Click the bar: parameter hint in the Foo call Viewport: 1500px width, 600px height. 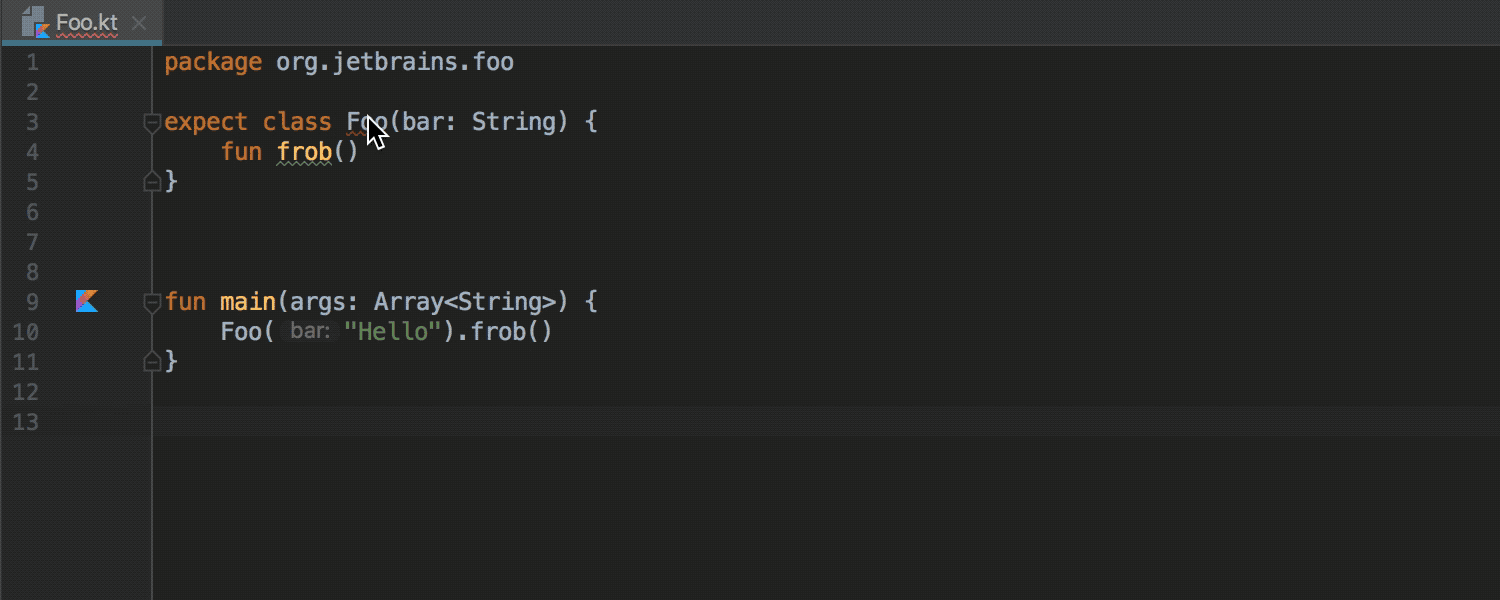click(x=309, y=332)
